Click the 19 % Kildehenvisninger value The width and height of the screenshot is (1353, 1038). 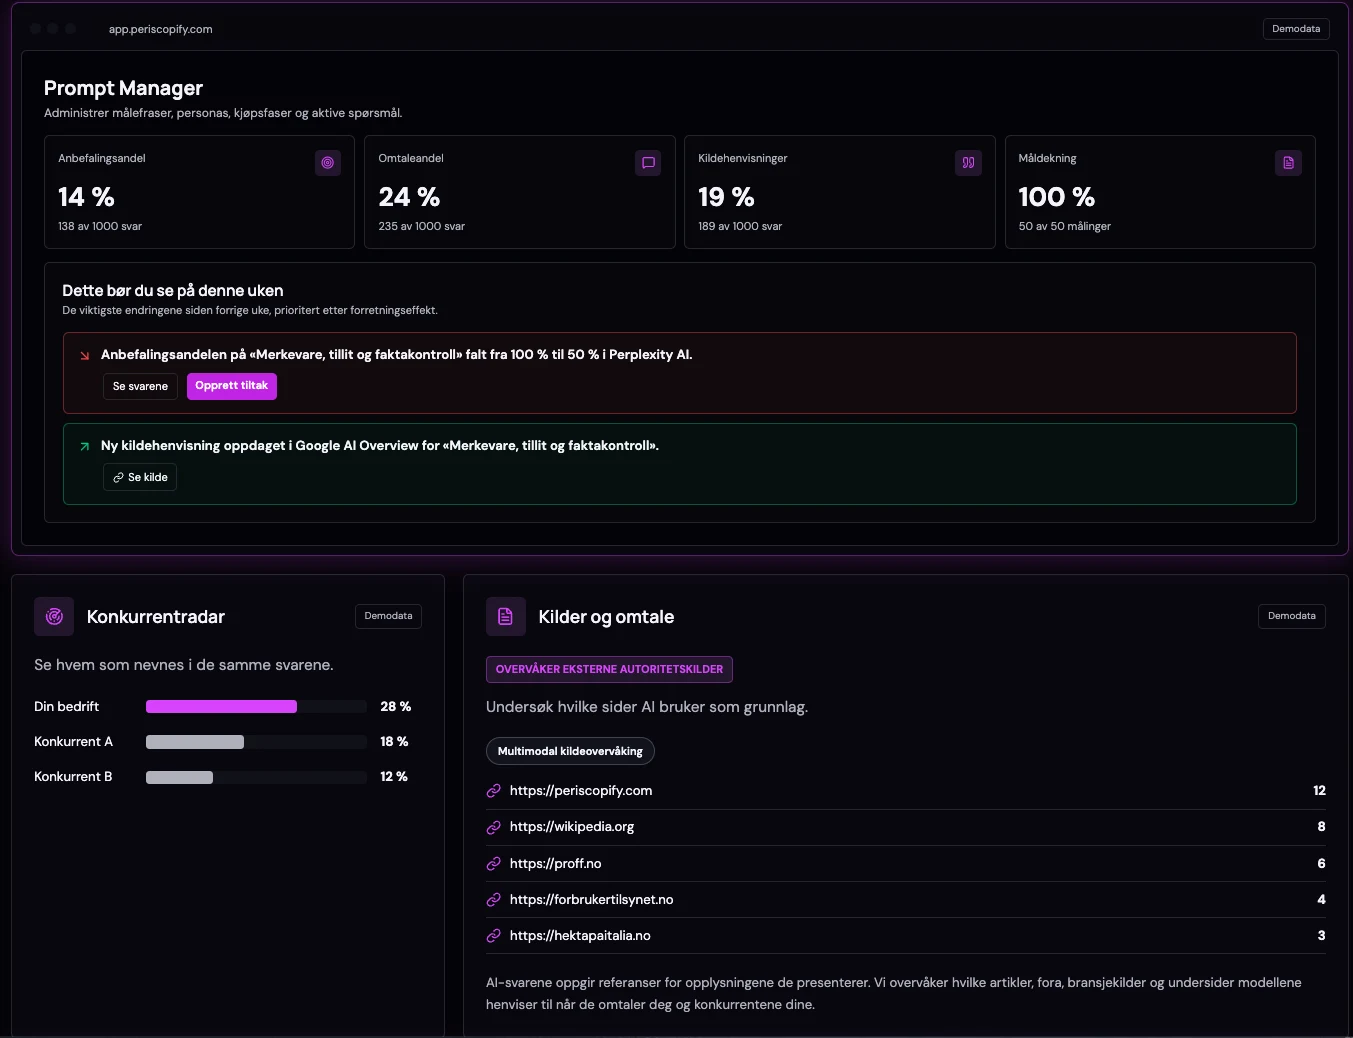tap(727, 197)
